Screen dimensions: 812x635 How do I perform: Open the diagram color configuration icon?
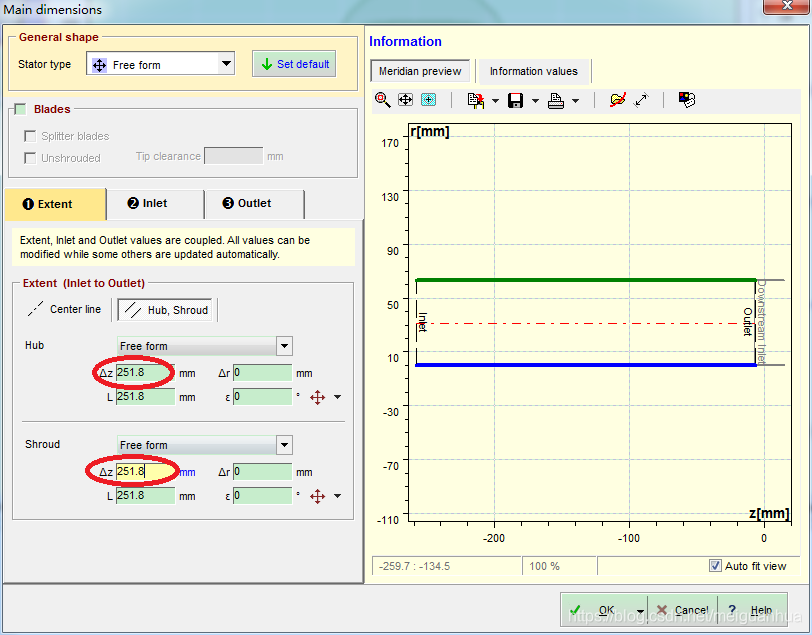tap(687, 99)
